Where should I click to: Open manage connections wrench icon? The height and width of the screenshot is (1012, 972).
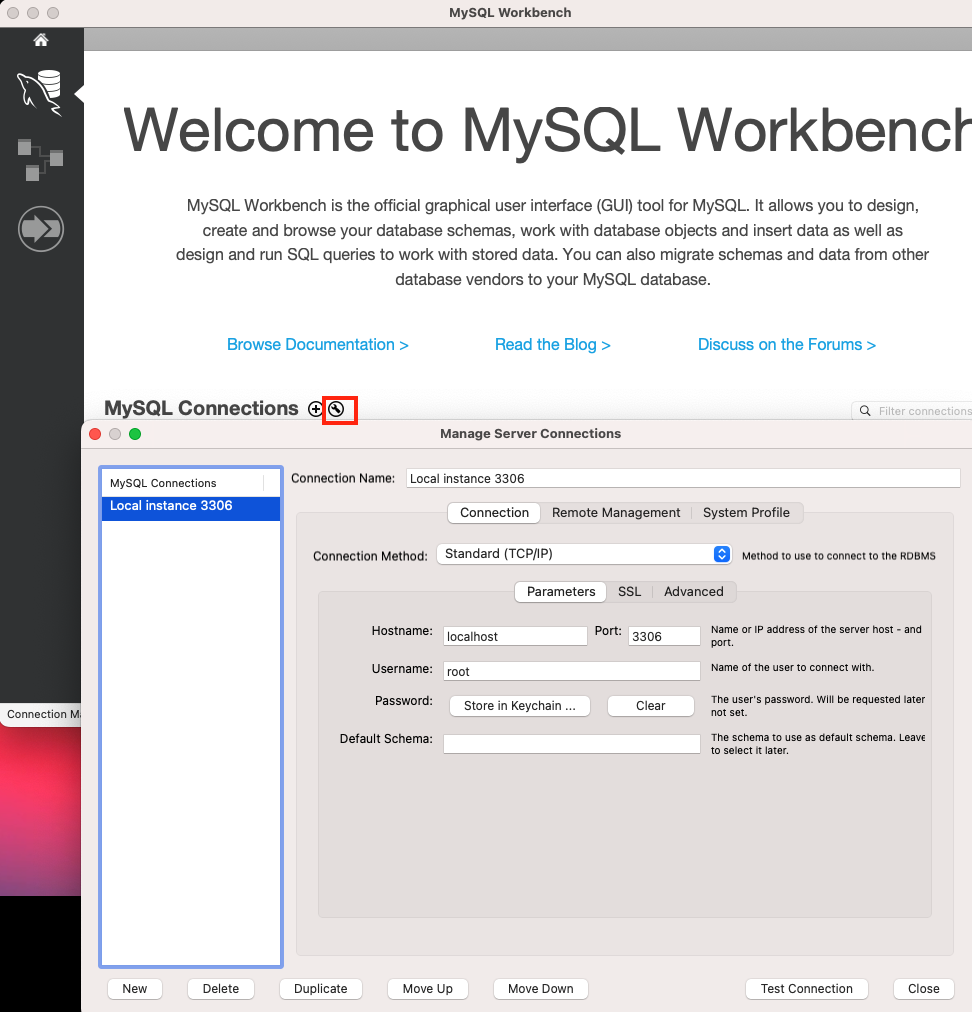click(x=336, y=409)
